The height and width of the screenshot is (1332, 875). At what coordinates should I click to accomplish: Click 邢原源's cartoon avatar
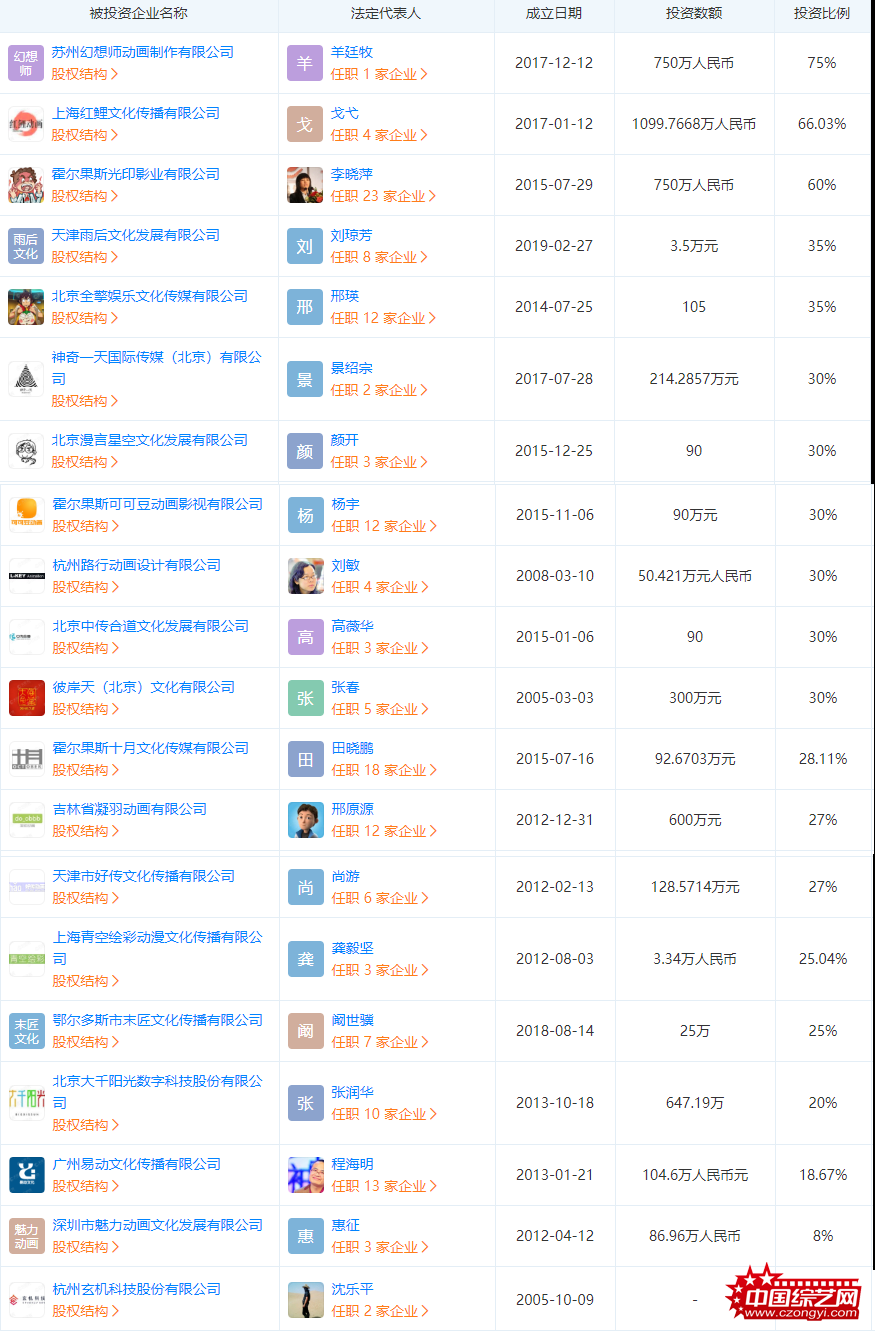(x=306, y=820)
